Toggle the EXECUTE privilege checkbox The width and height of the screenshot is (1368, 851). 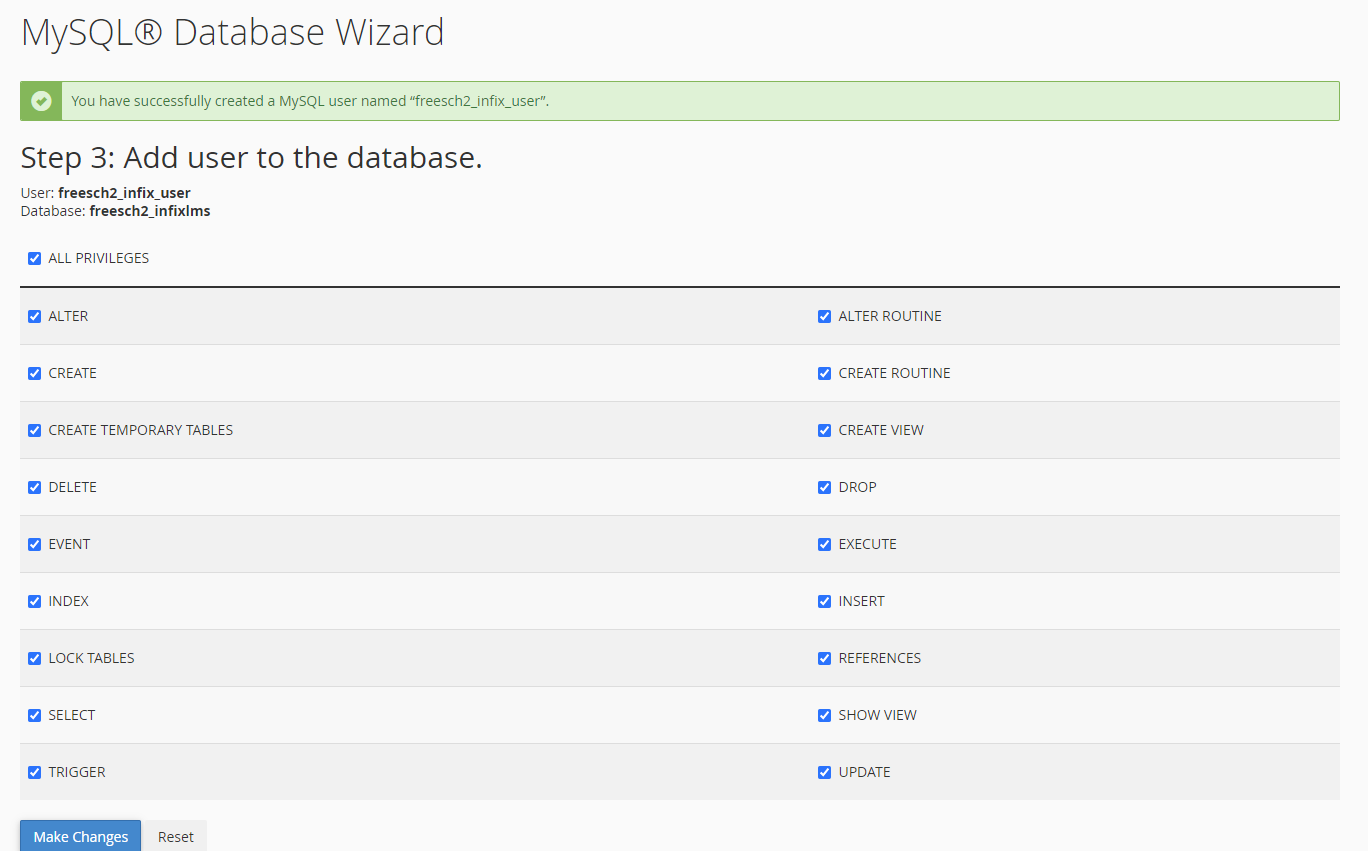pos(825,545)
